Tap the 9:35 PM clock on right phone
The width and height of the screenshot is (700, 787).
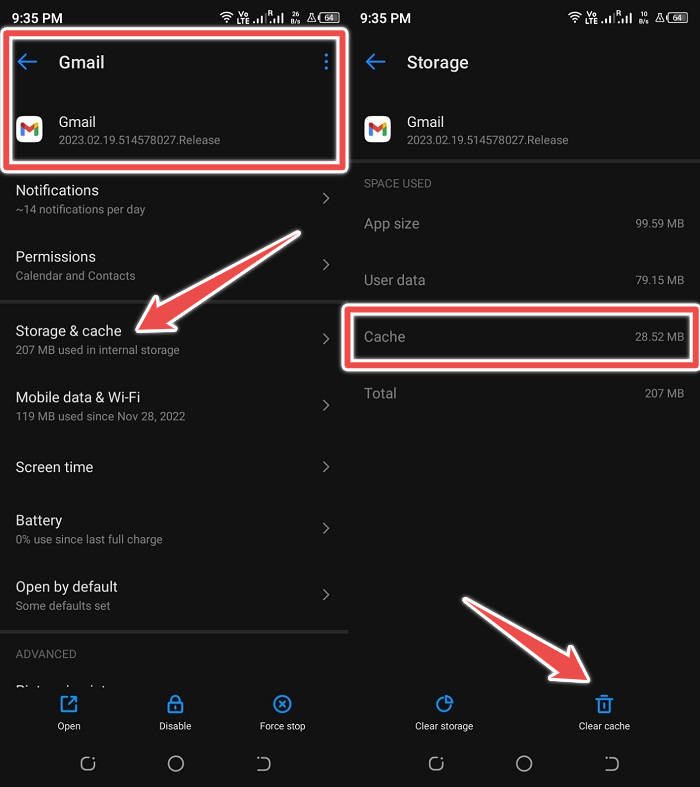[385, 18]
